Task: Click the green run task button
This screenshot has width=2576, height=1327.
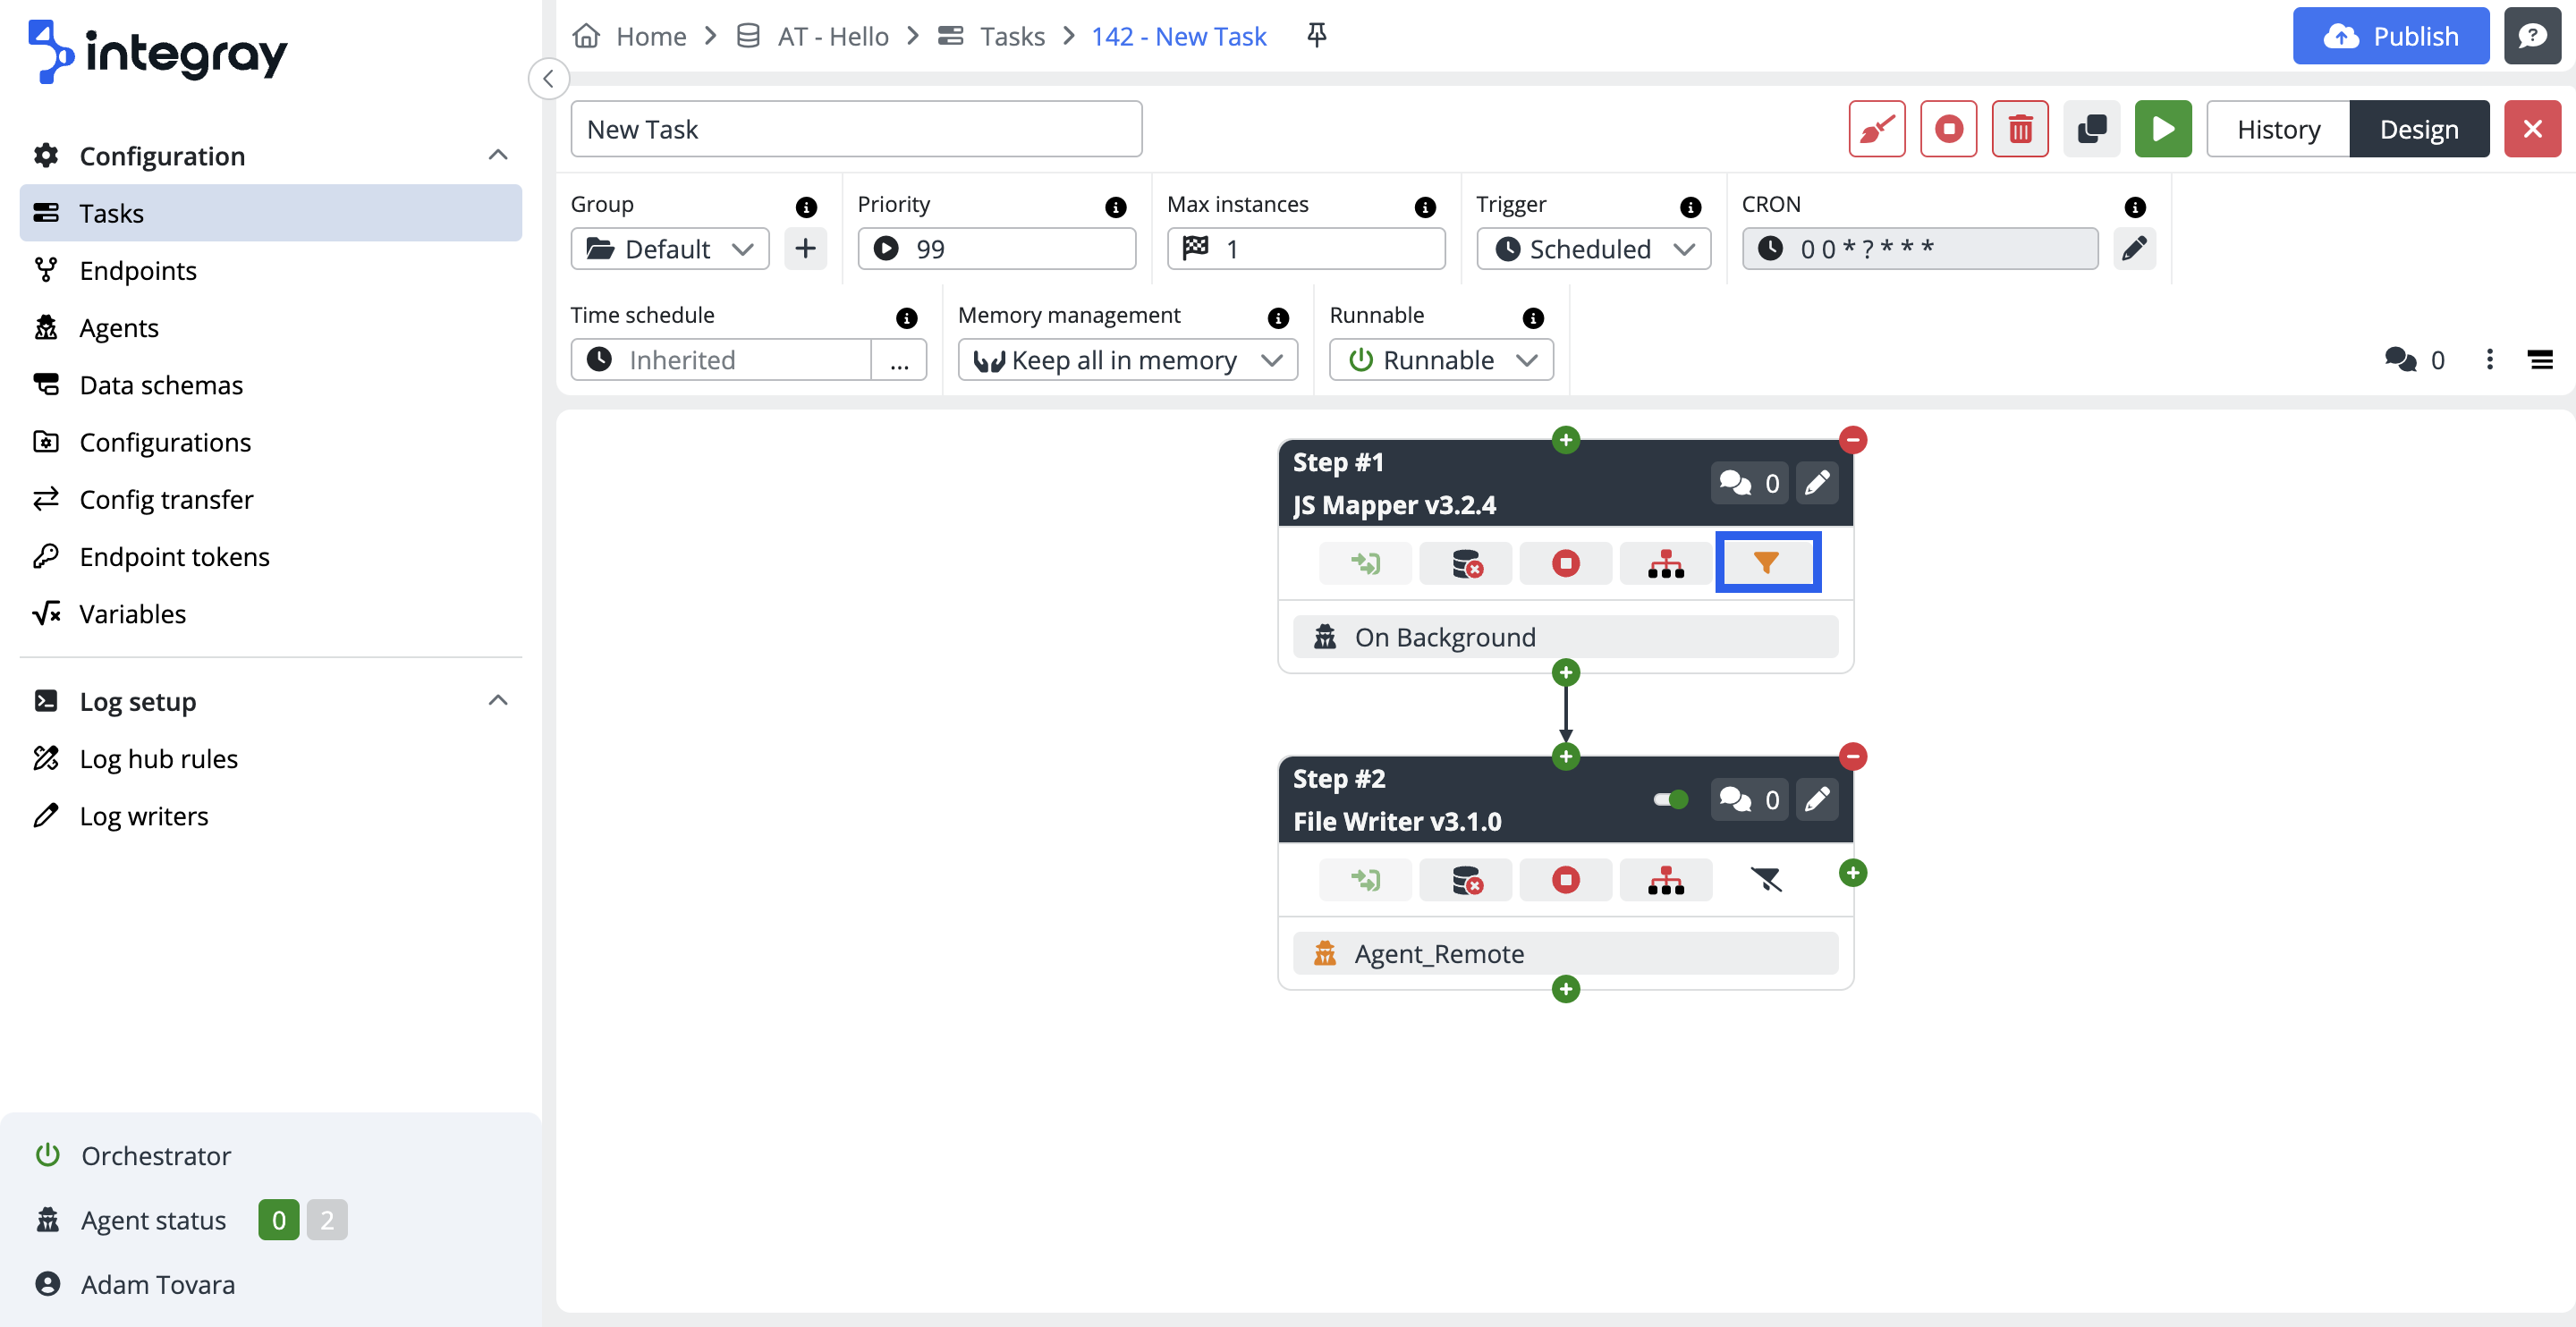Action: coord(2163,128)
